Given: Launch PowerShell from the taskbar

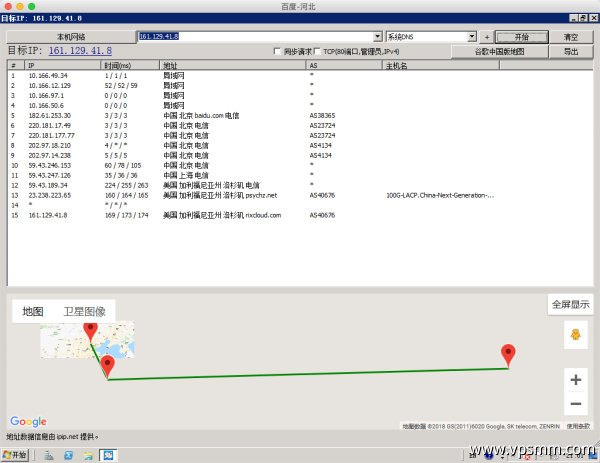Looking at the screenshot, I should click(69, 455).
